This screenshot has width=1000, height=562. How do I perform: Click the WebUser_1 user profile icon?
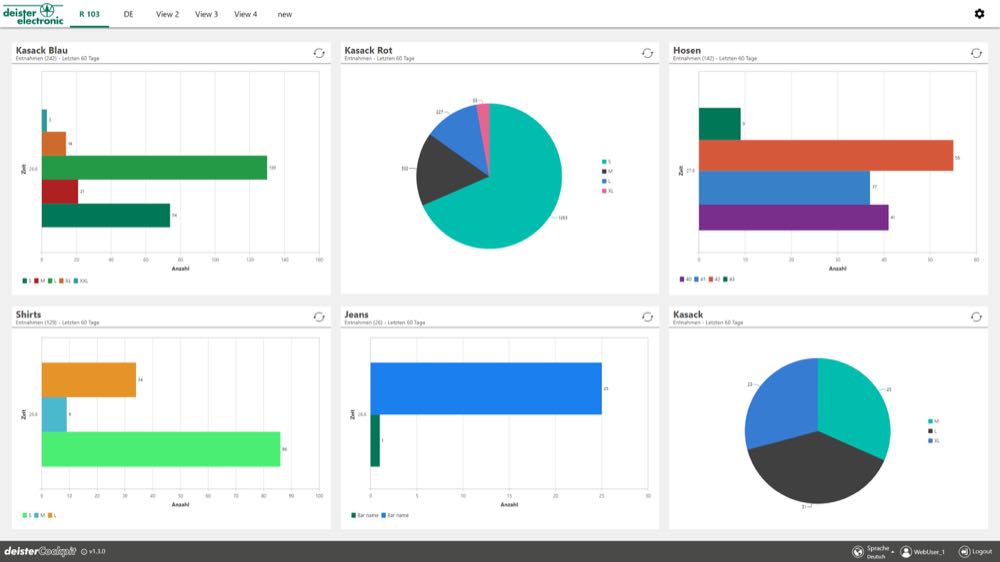click(x=906, y=552)
